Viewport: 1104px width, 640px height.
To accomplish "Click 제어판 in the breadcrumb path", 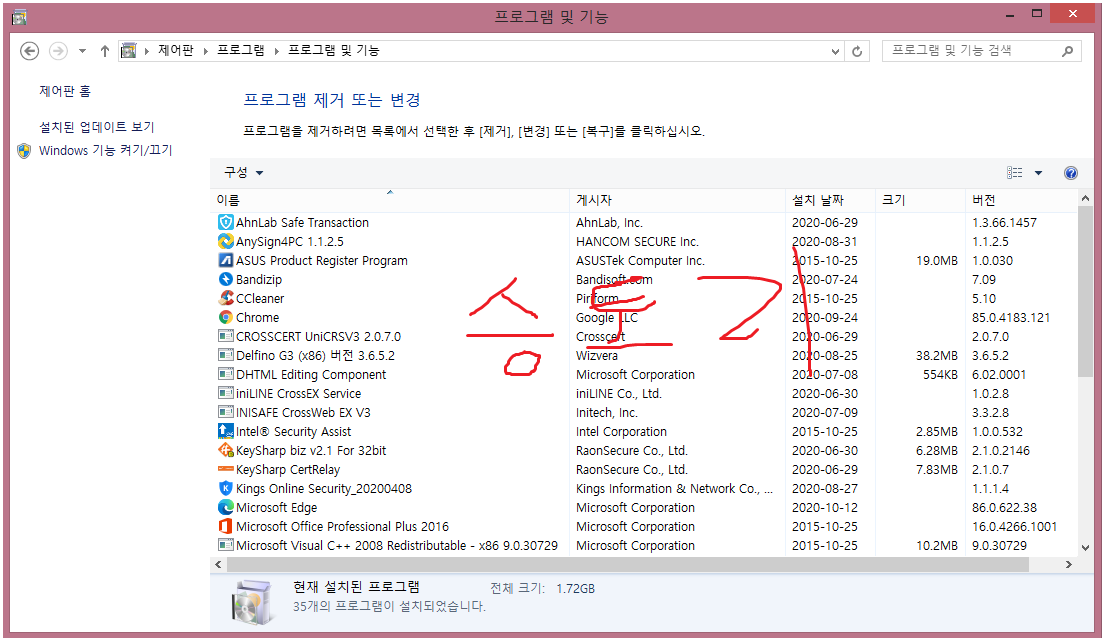I will point(175,51).
